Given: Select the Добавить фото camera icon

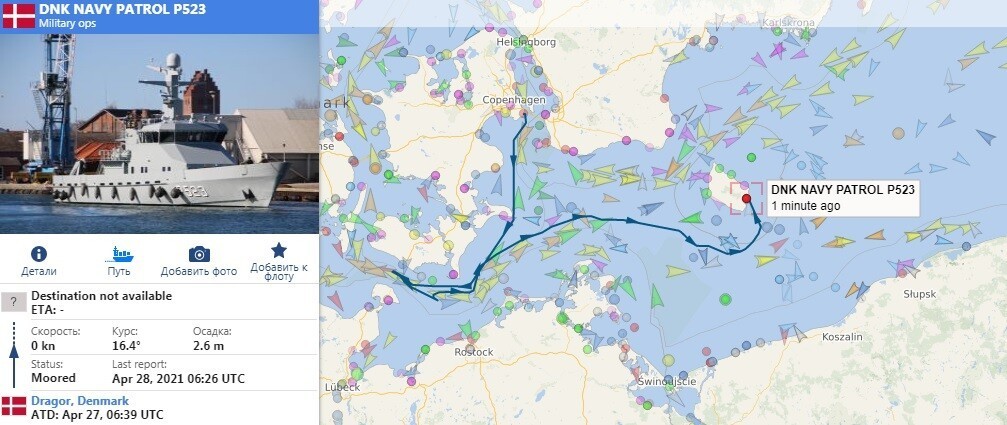Looking at the screenshot, I should tap(199, 254).
